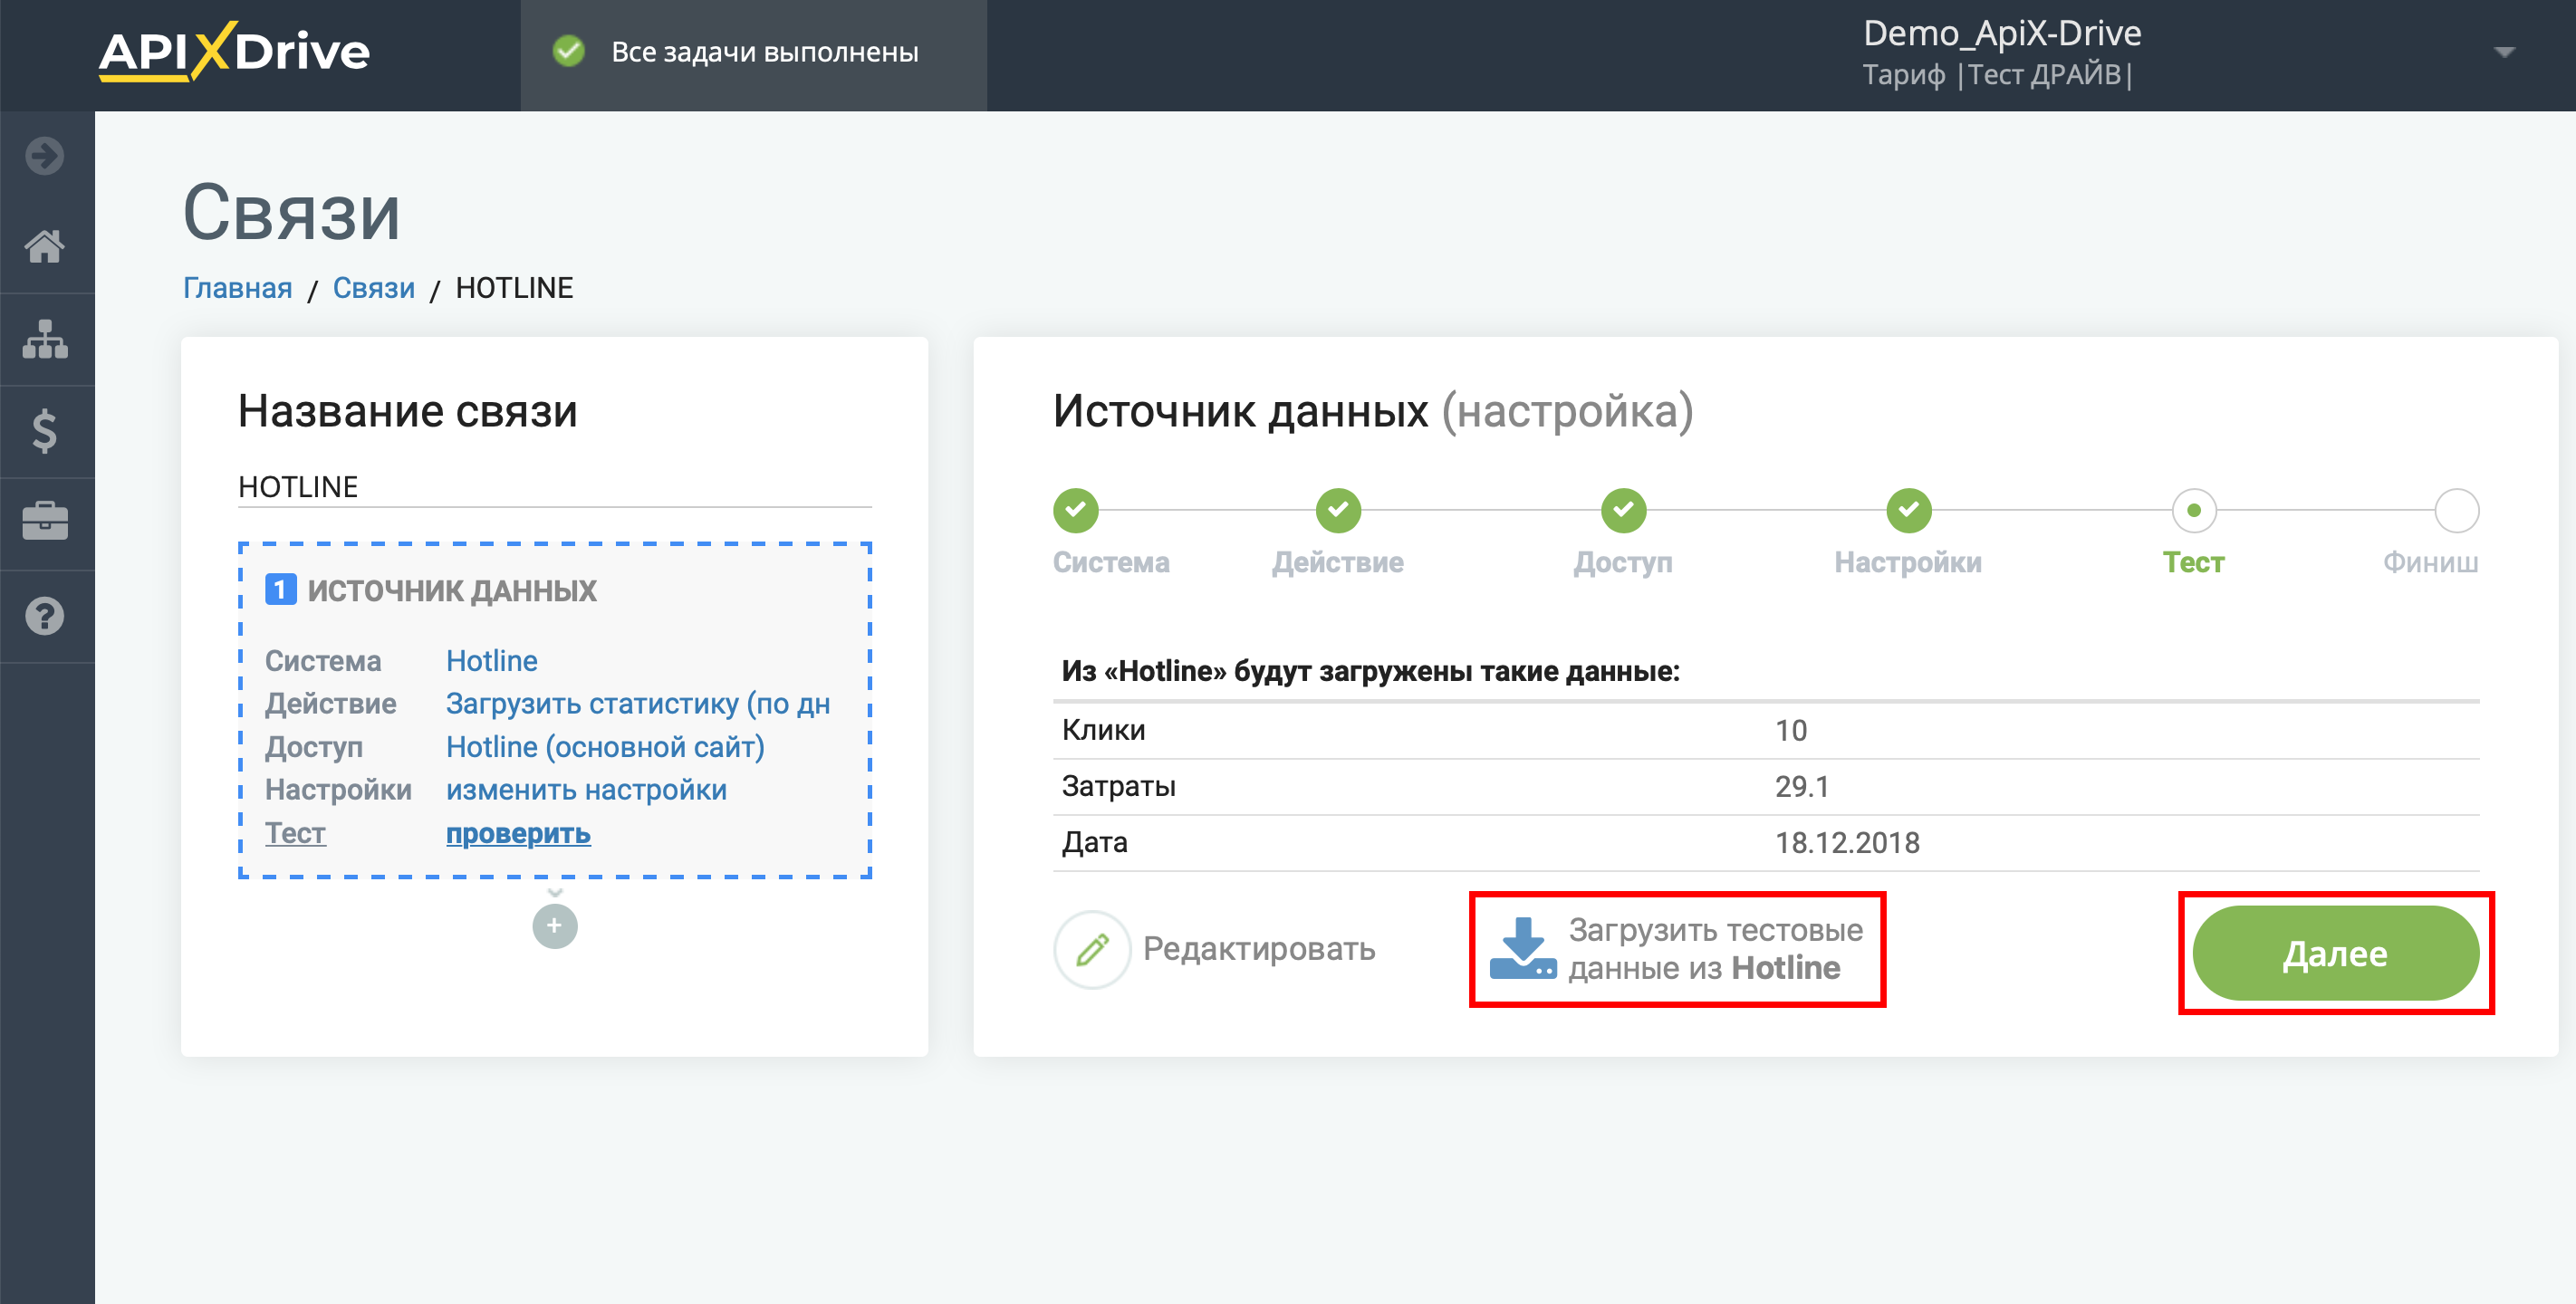This screenshot has height=1304, width=2576.
Task: Click the Редактировать label
Action: tap(1258, 949)
